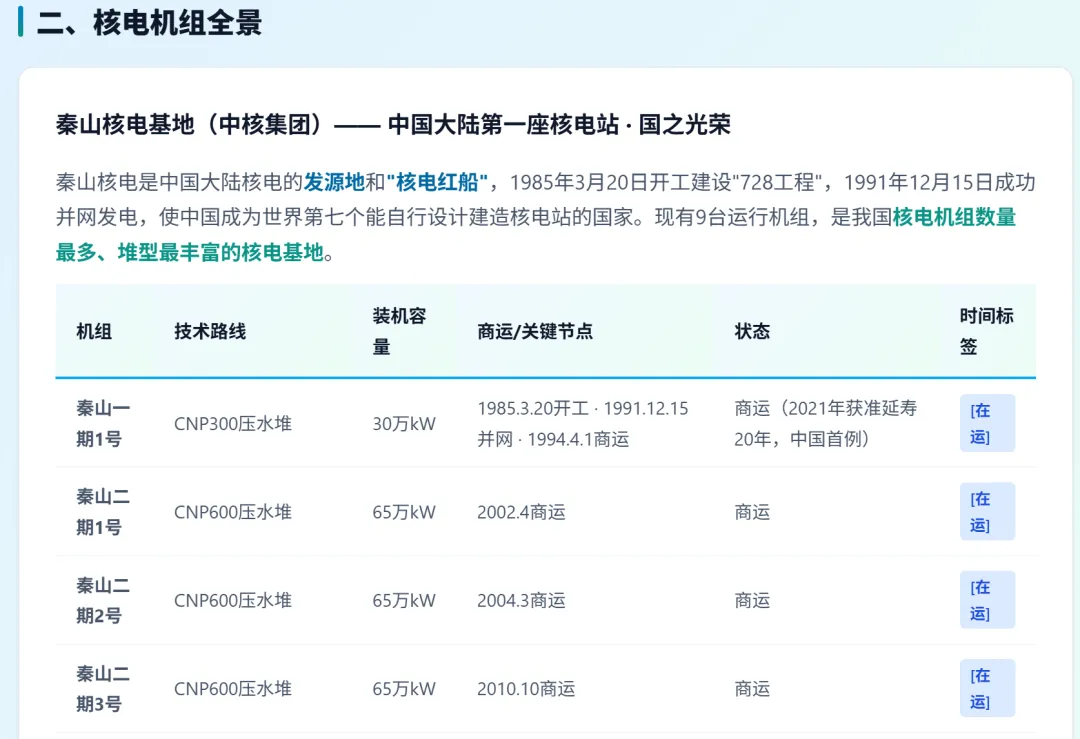The image size is (1080, 739).
Task: Select the 秦山二期3号 unit cell
Action: click(x=103, y=688)
